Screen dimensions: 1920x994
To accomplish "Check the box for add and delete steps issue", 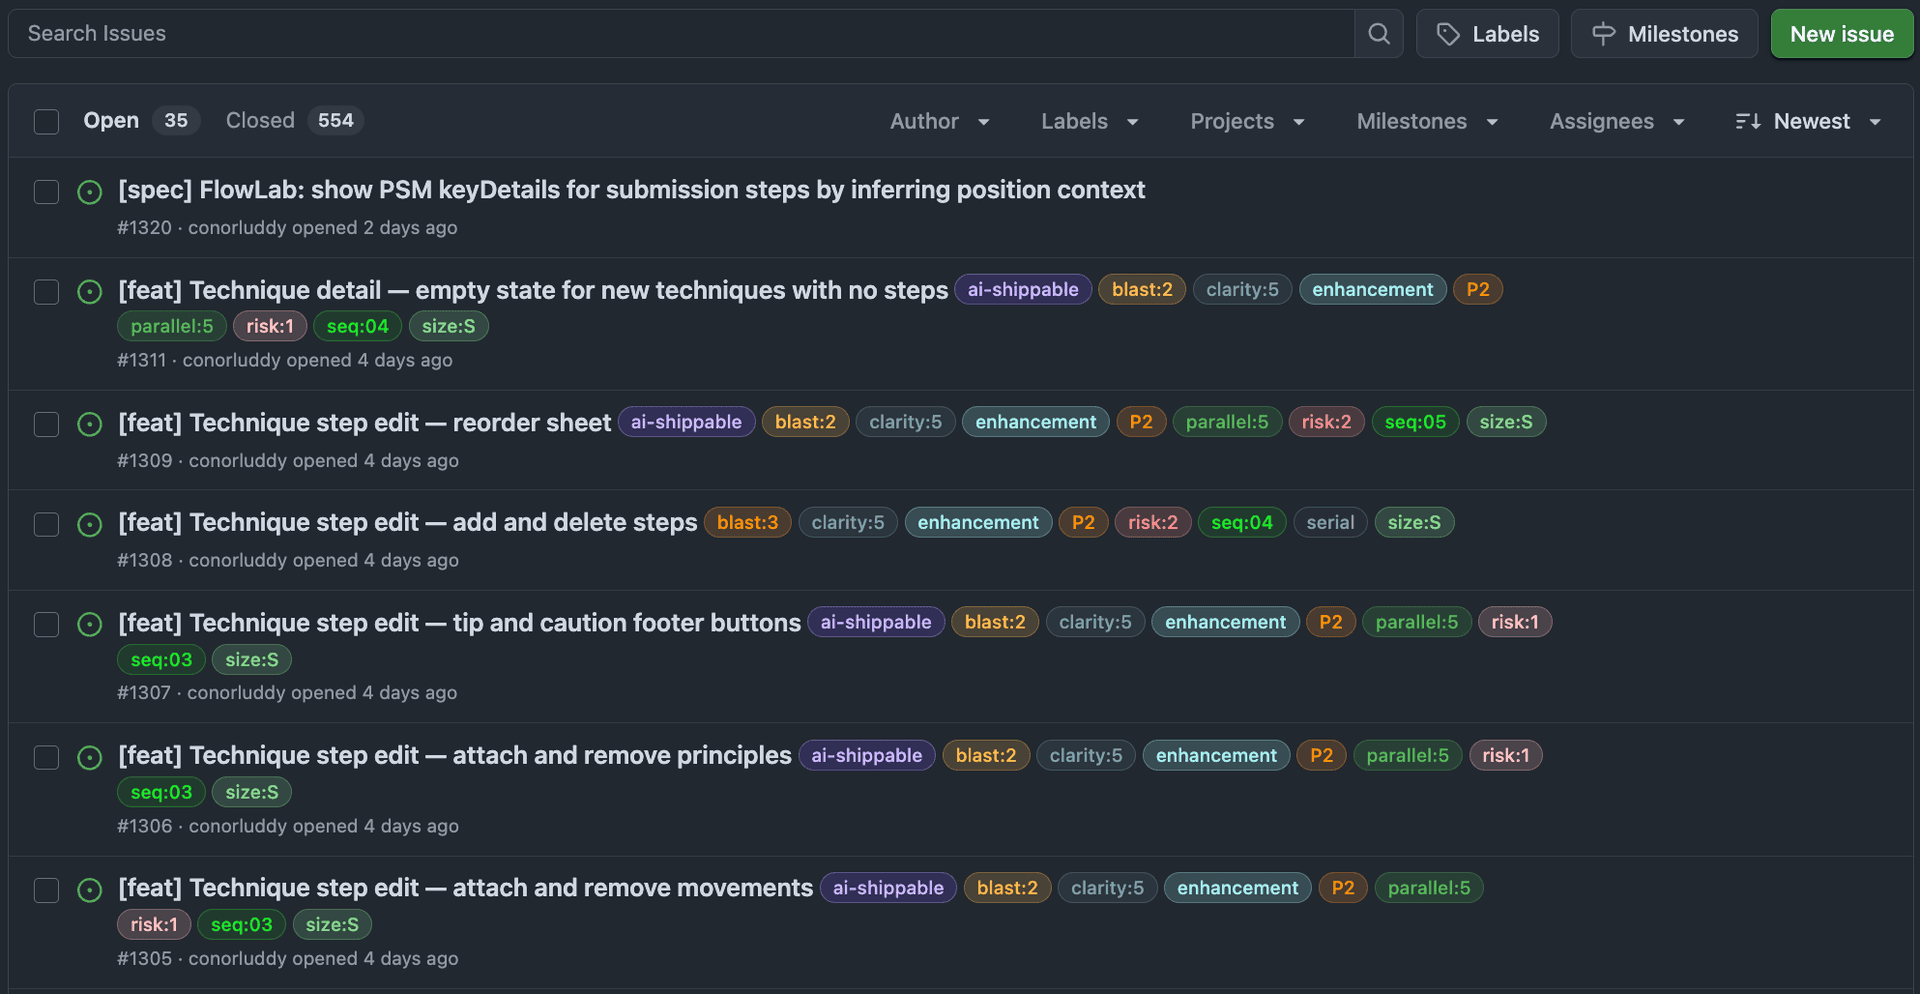I will [46, 525].
